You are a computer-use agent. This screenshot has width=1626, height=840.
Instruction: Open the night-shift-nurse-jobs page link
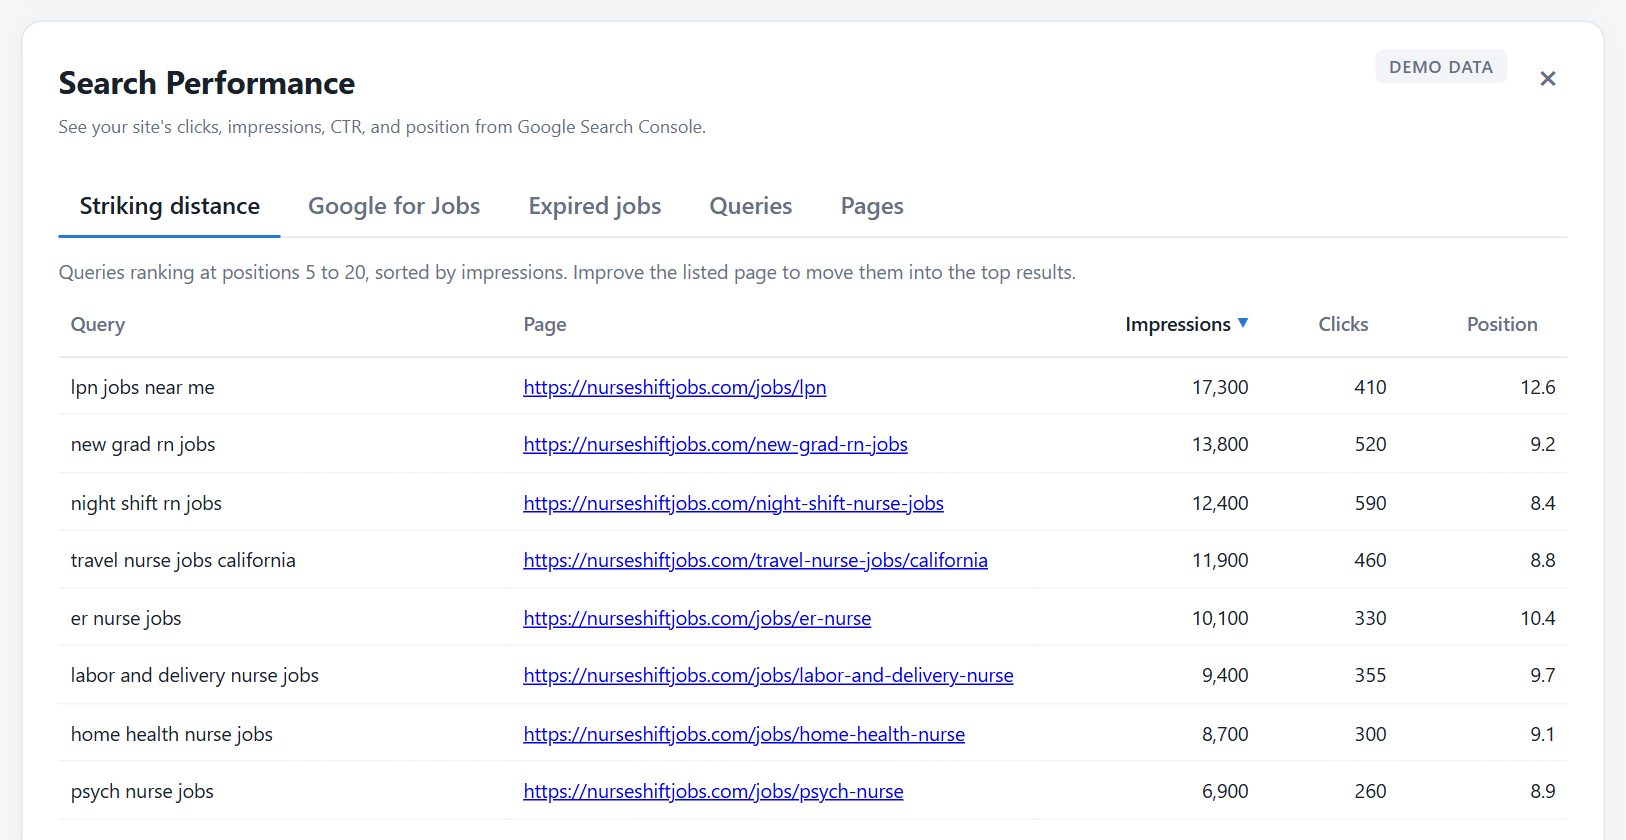coord(734,503)
